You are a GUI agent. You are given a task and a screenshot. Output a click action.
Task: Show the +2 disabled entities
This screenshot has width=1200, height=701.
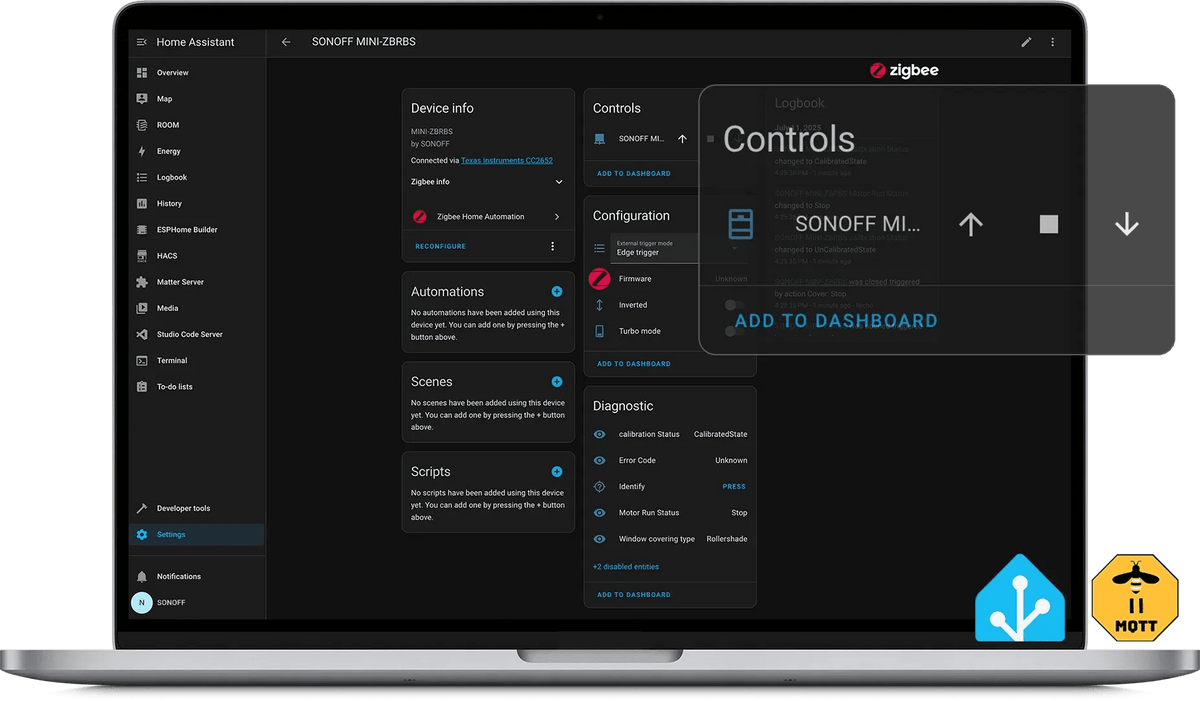pos(626,566)
